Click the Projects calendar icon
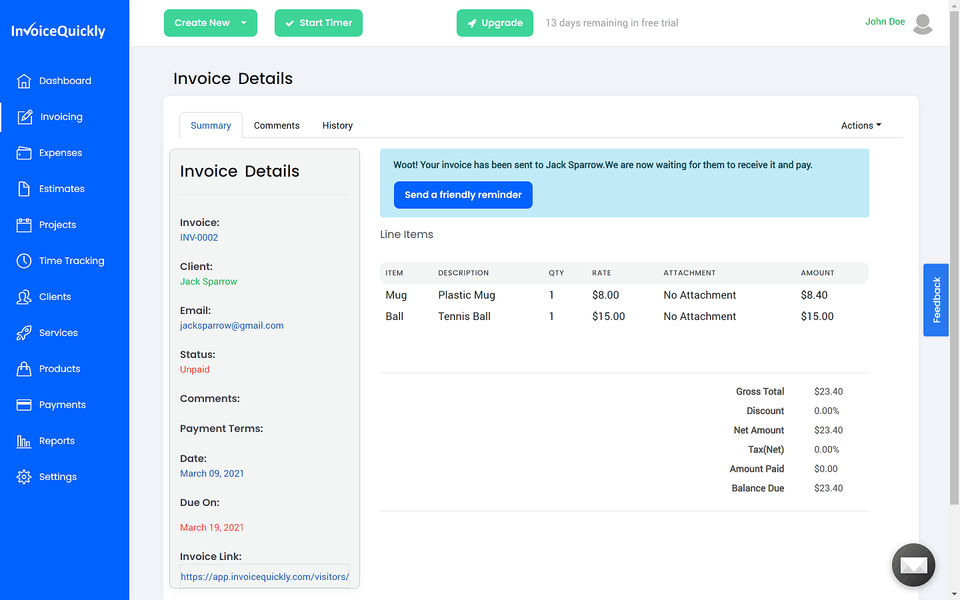The height and width of the screenshot is (600, 960). [24, 225]
